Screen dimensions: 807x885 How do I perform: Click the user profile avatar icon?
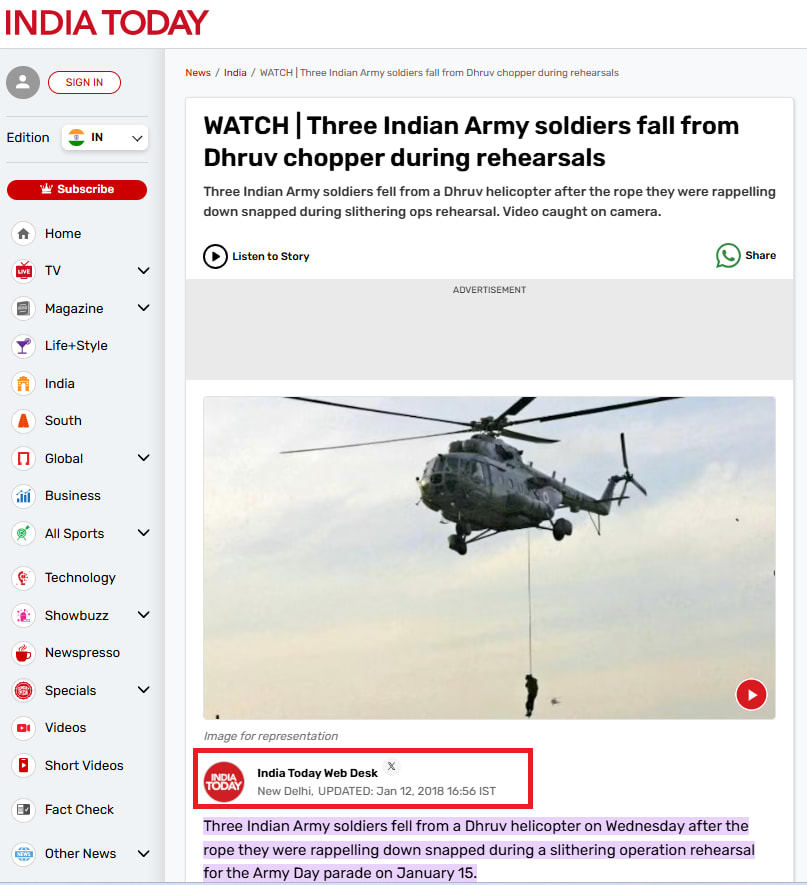click(23, 82)
